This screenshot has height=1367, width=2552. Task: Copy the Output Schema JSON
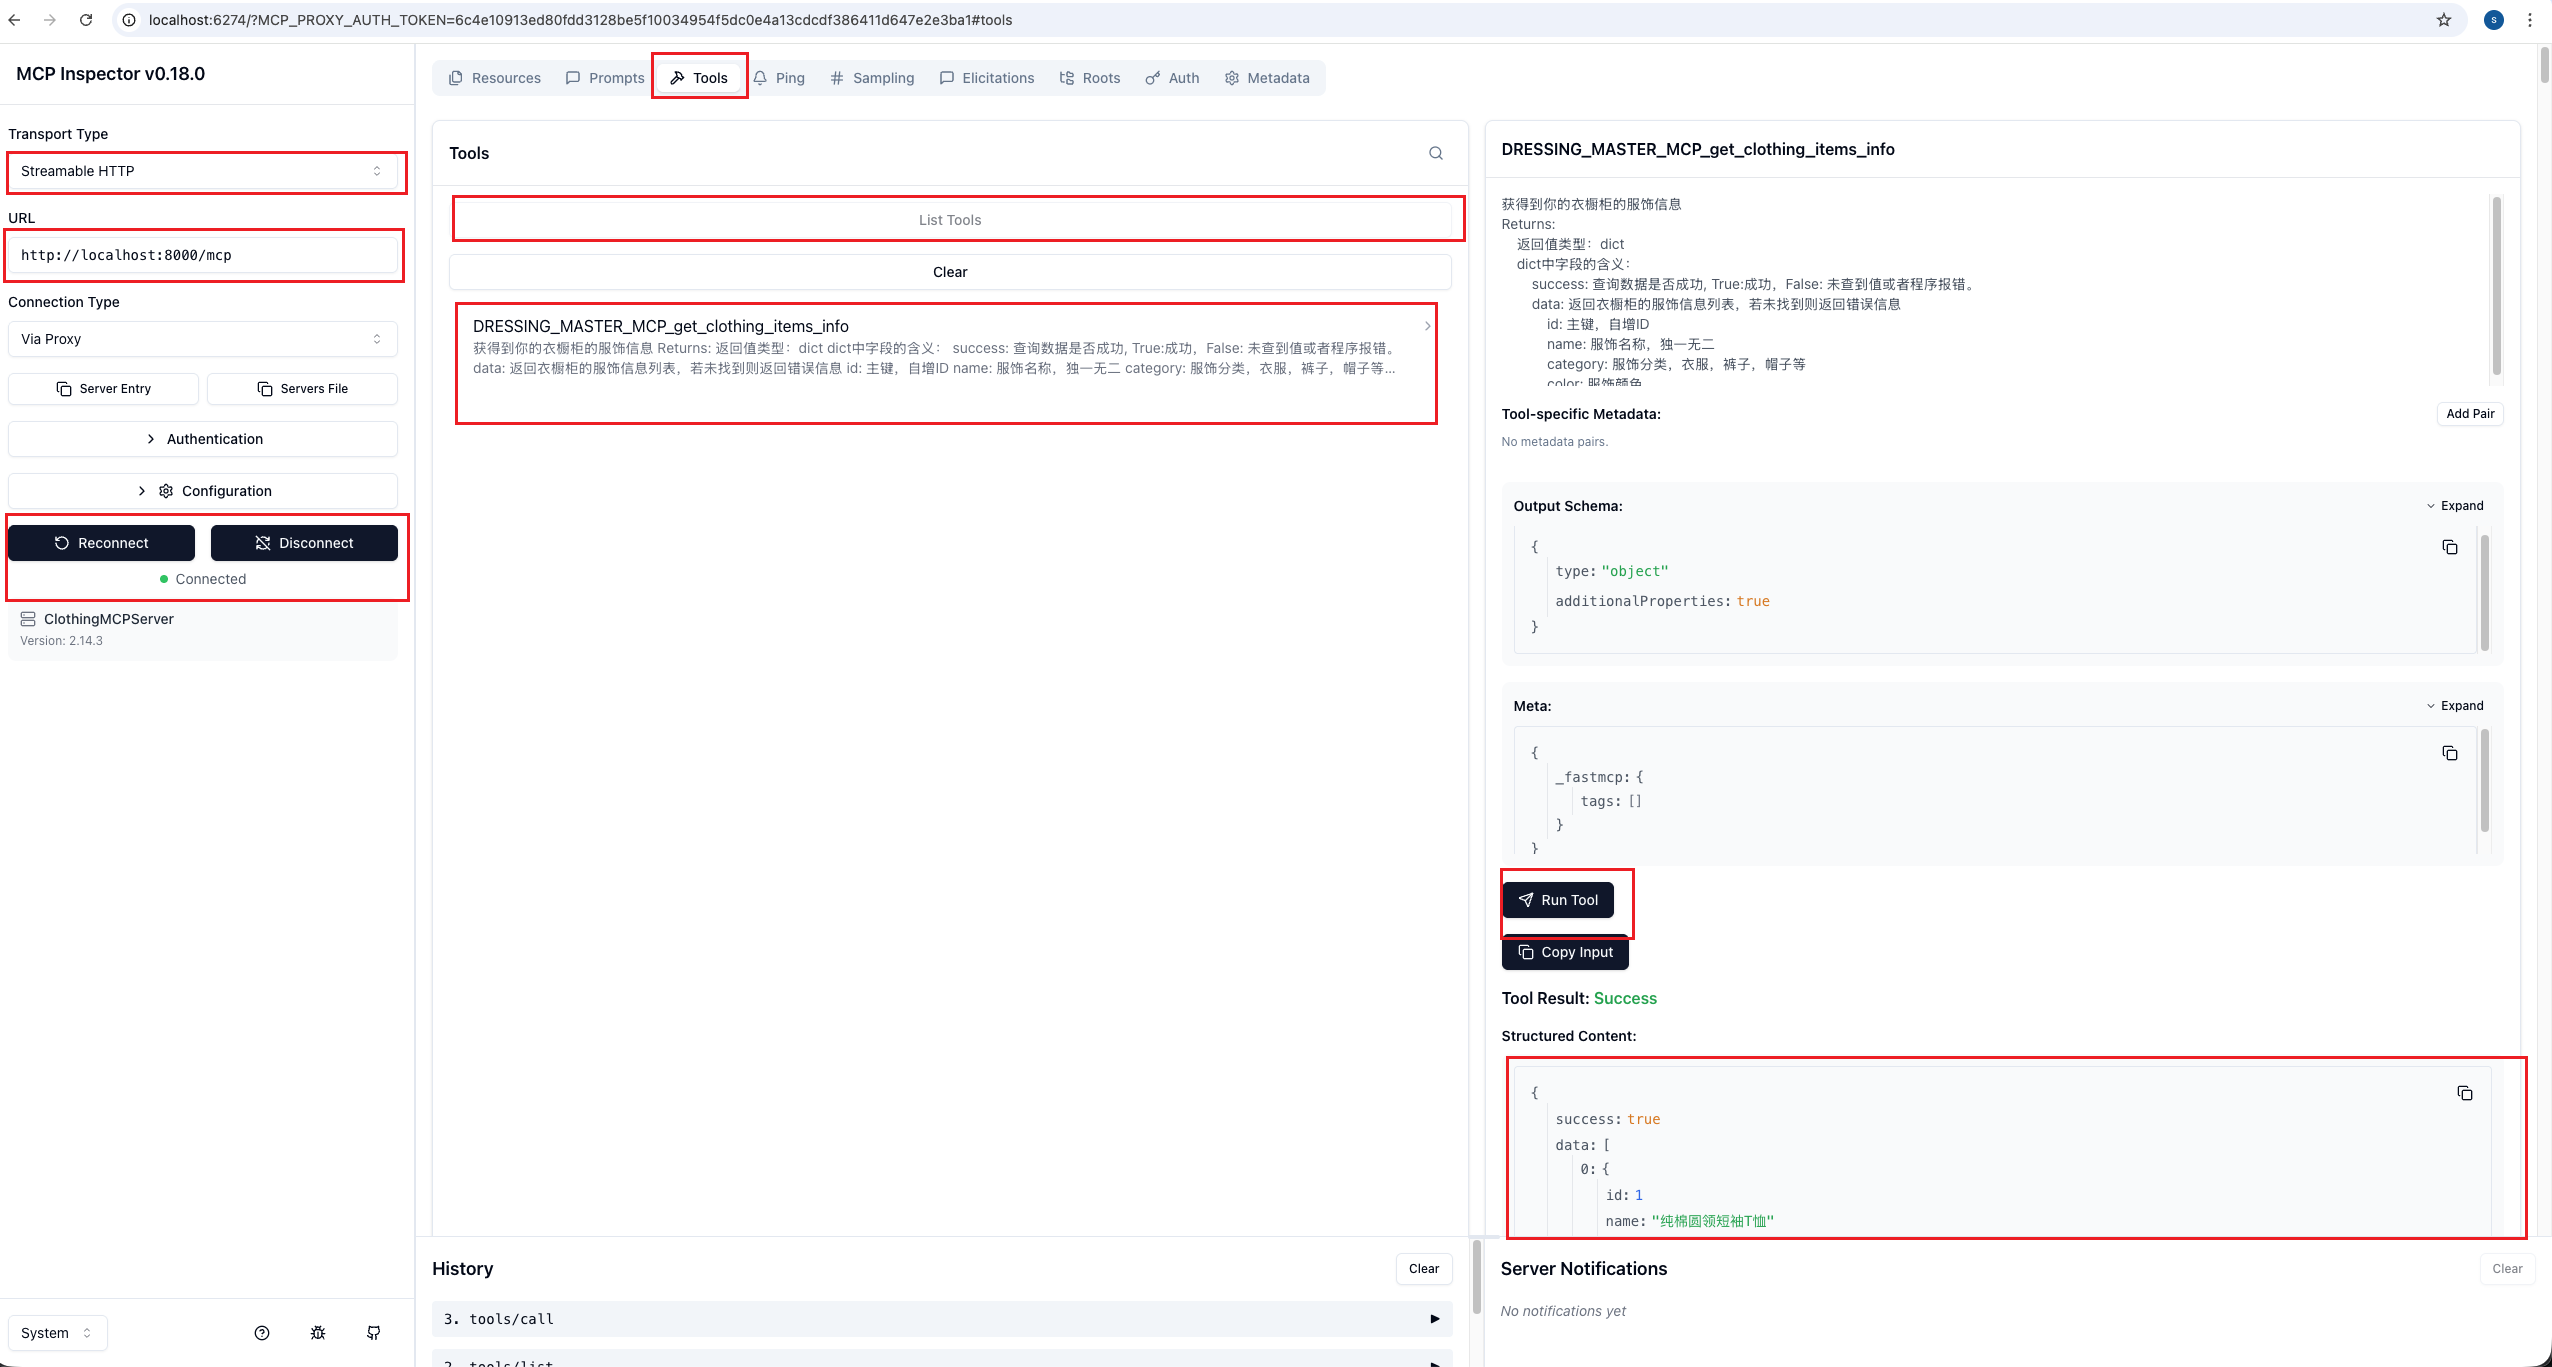pyautogui.click(x=2449, y=547)
